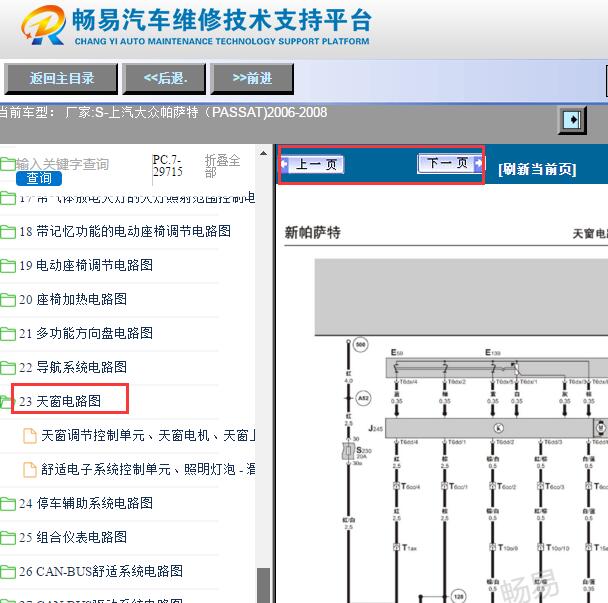Click document icon of 天窗调节控制单元 page
This screenshot has height=603, width=608.
tap(30, 436)
